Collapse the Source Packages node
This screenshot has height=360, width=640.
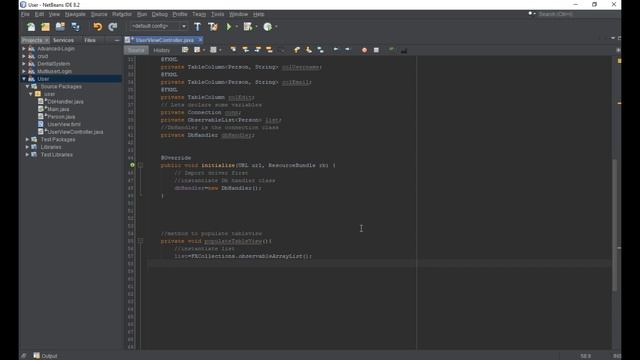(27, 87)
